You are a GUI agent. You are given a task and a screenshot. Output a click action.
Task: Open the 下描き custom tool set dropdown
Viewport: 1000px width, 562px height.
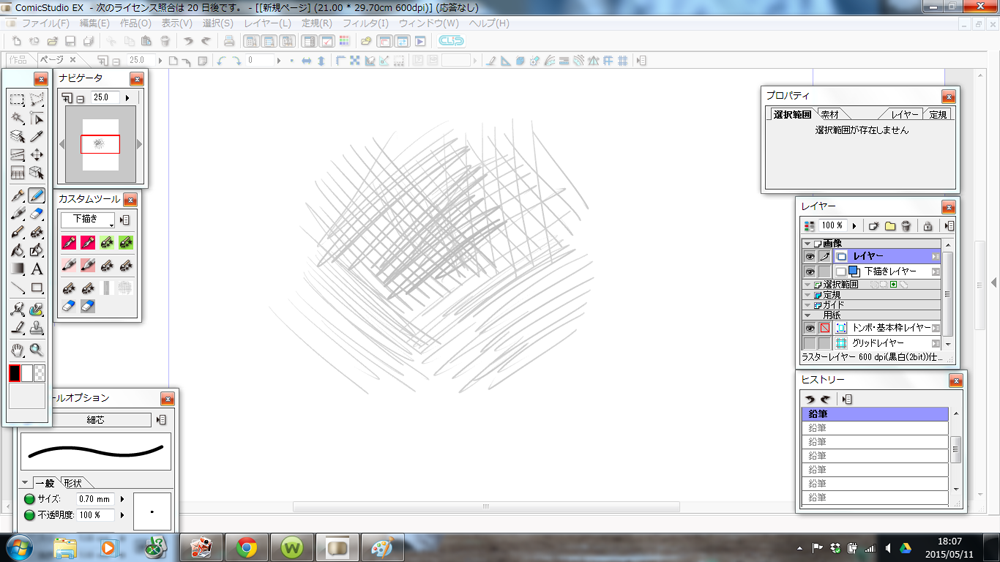[x=87, y=219]
